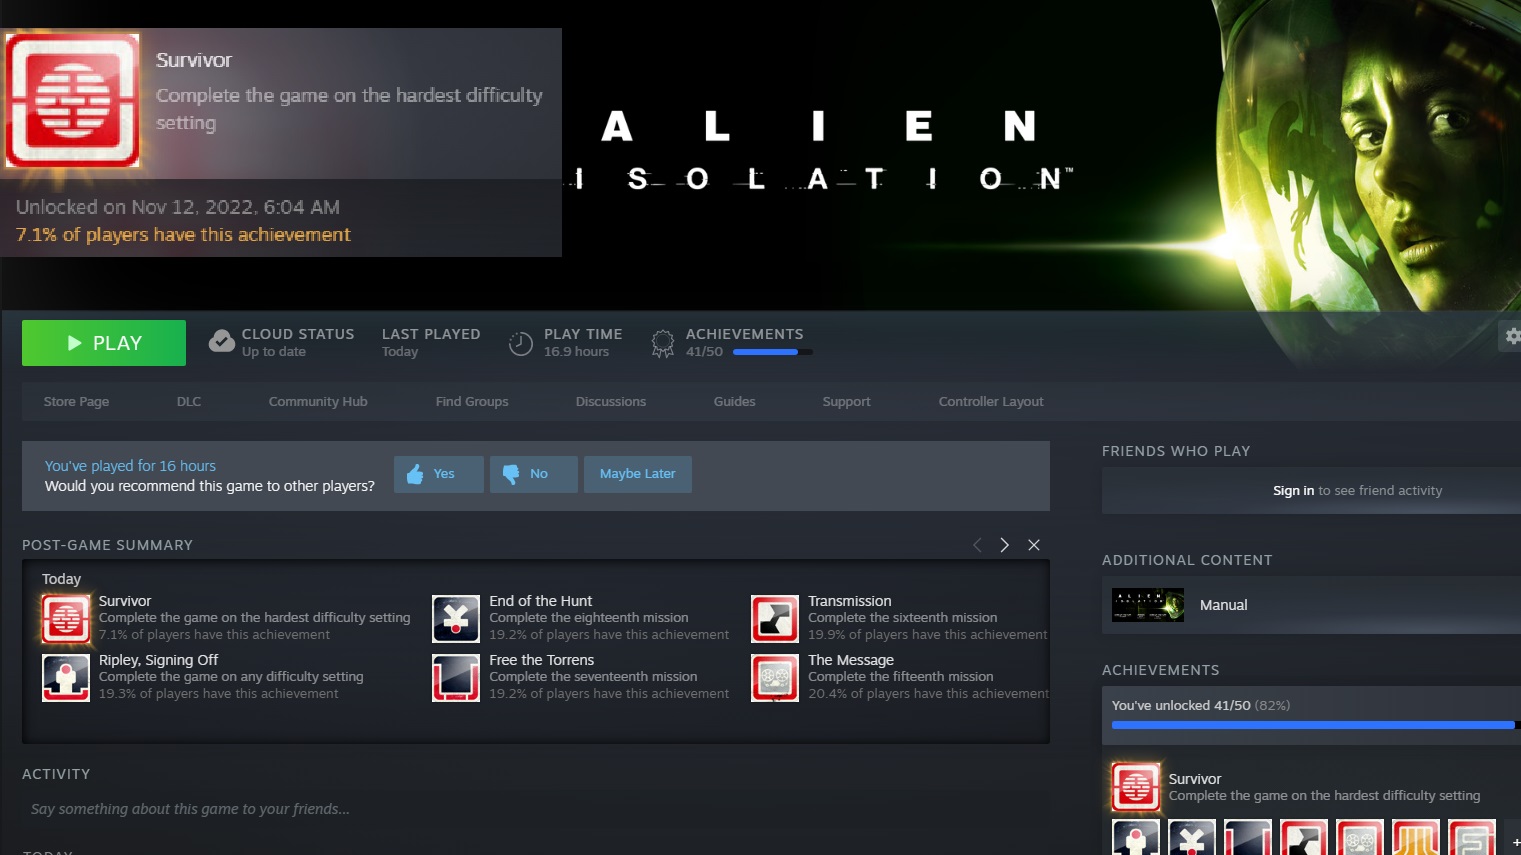Click the Manual thumbnail image
The width and height of the screenshot is (1521, 855).
pos(1148,605)
